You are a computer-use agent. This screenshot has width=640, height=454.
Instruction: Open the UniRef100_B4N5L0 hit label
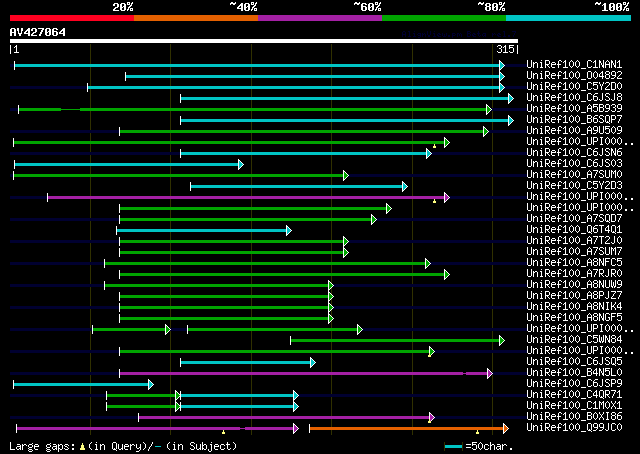coord(574,373)
